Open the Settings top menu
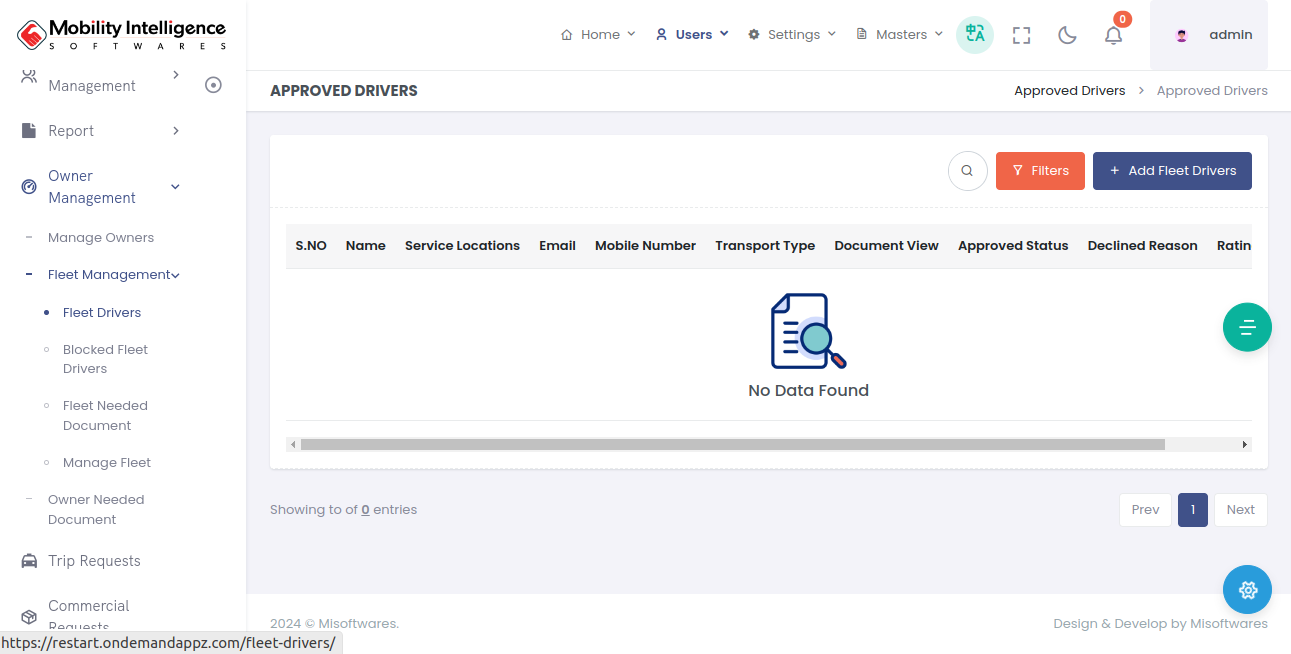Image resolution: width=1291 pixels, height=654 pixels. (x=792, y=35)
